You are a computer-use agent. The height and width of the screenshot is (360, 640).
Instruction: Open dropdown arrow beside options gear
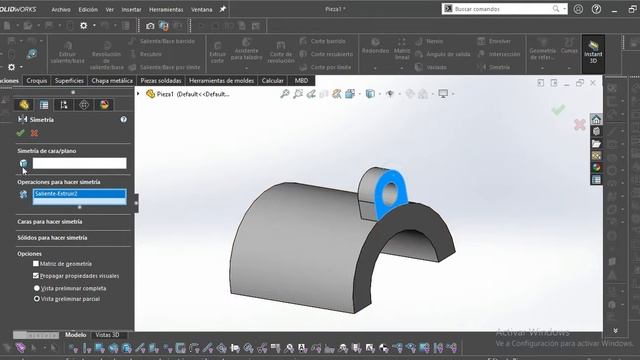click(x=94, y=26)
